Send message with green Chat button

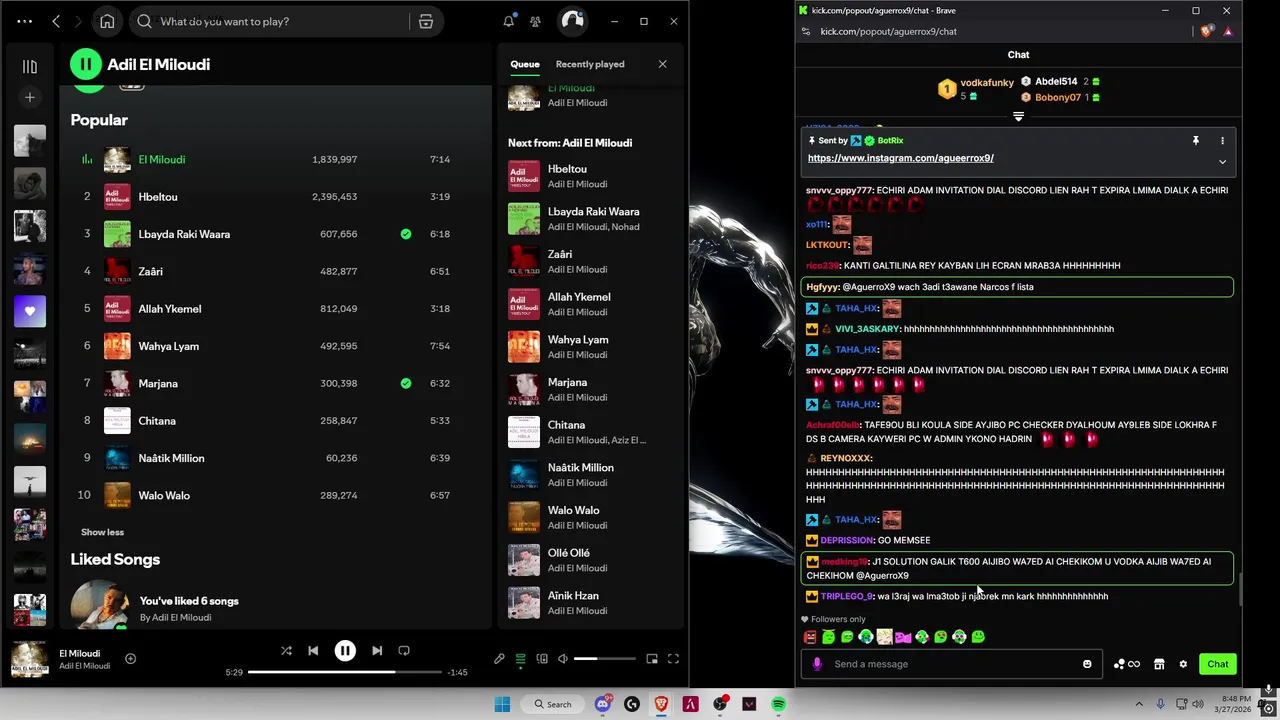pos(1217,664)
